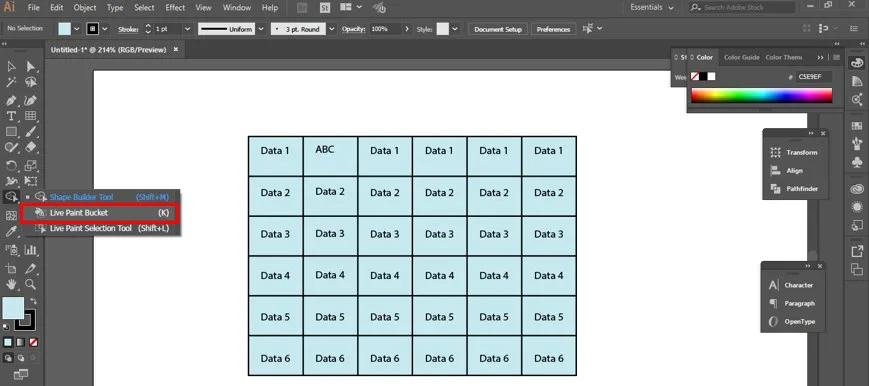869x386 pixels.
Task: Open the Effect menu
Action: 175,8
